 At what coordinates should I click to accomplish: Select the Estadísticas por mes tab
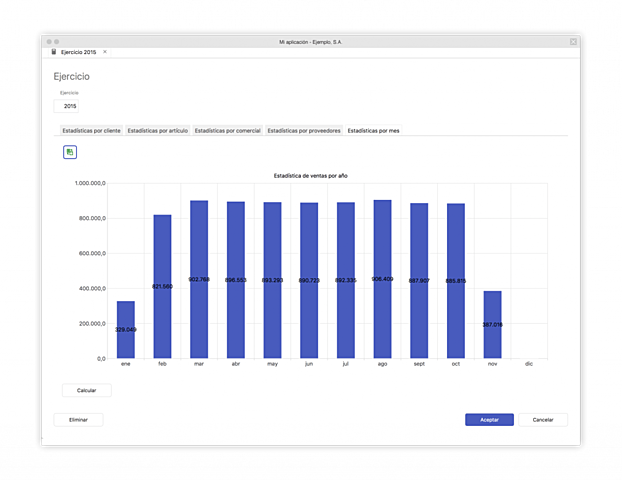pyautogui.click(x=373, y=131)
